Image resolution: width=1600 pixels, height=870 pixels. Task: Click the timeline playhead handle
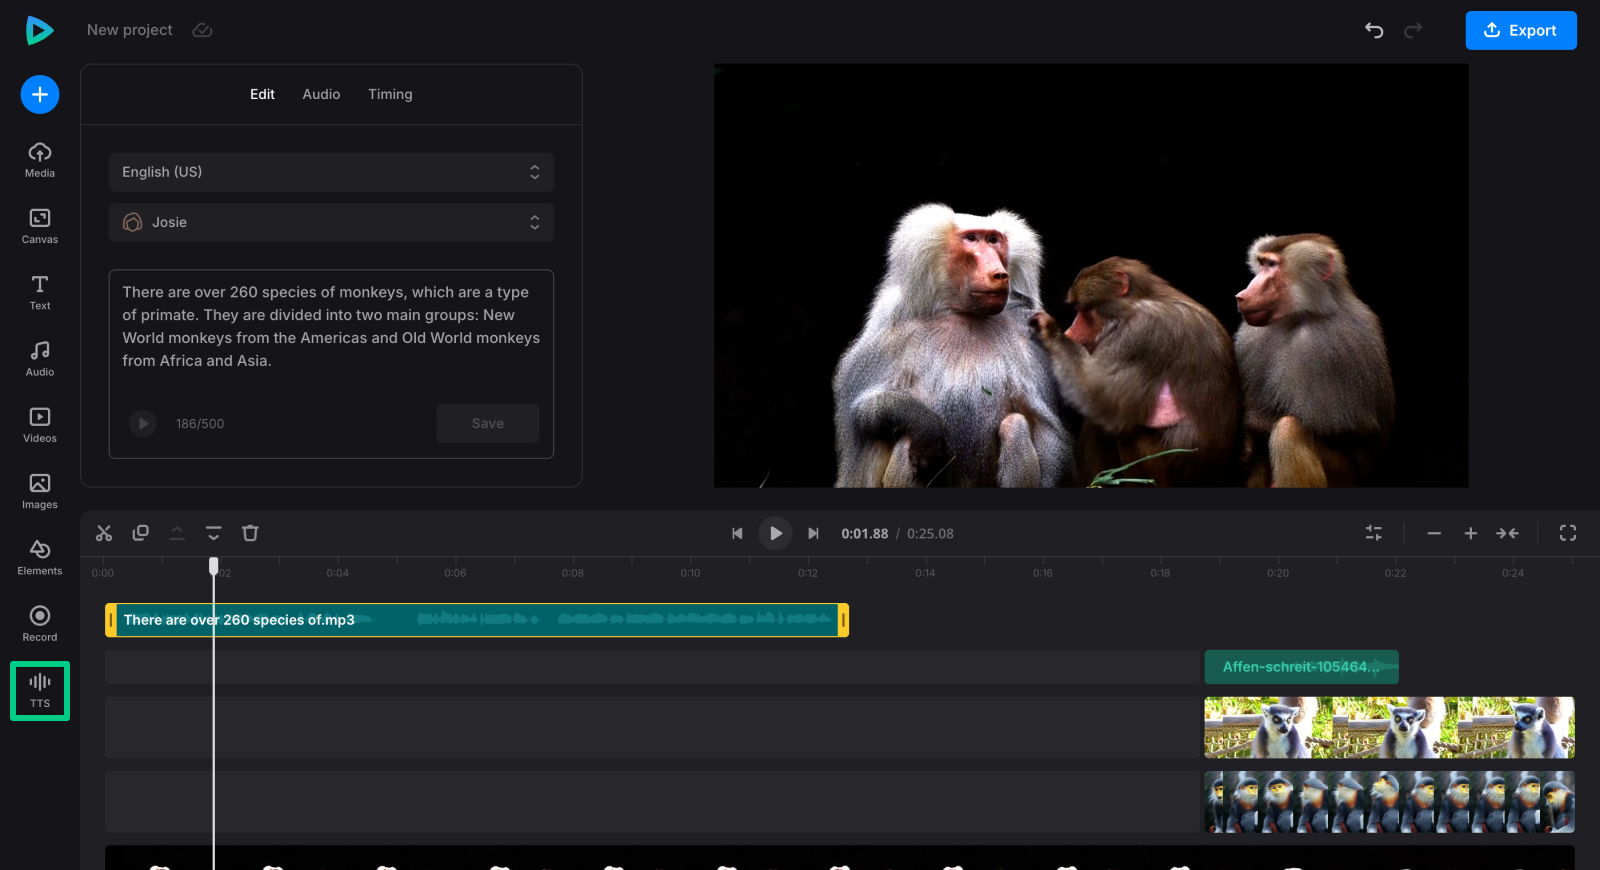[213, 566]
